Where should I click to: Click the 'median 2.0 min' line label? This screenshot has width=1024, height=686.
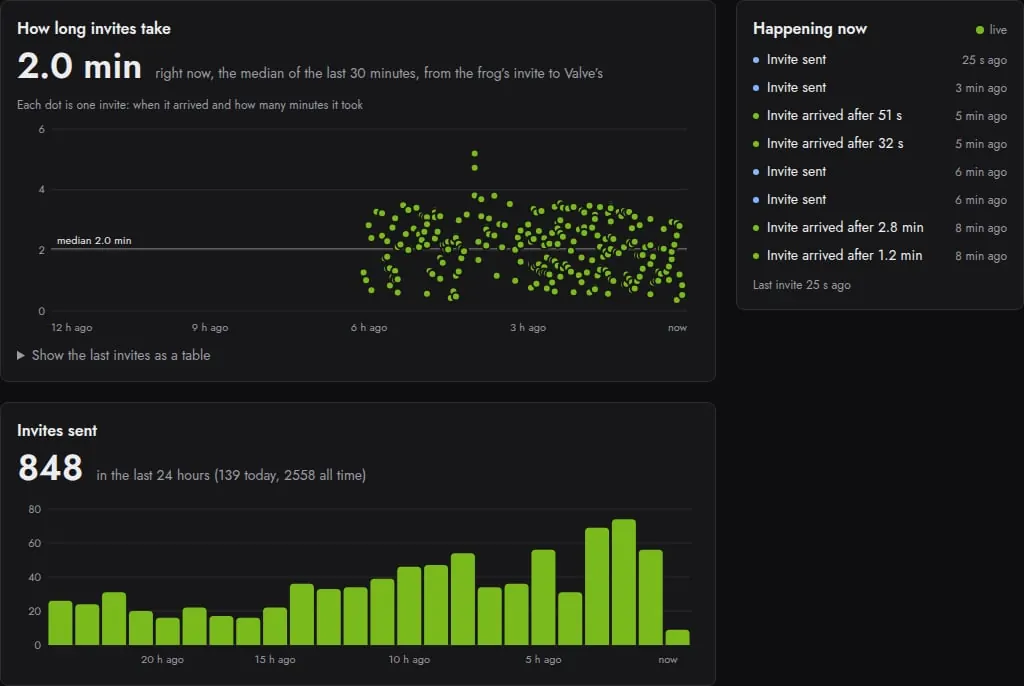pyautogui.click(x=94, y=240)
